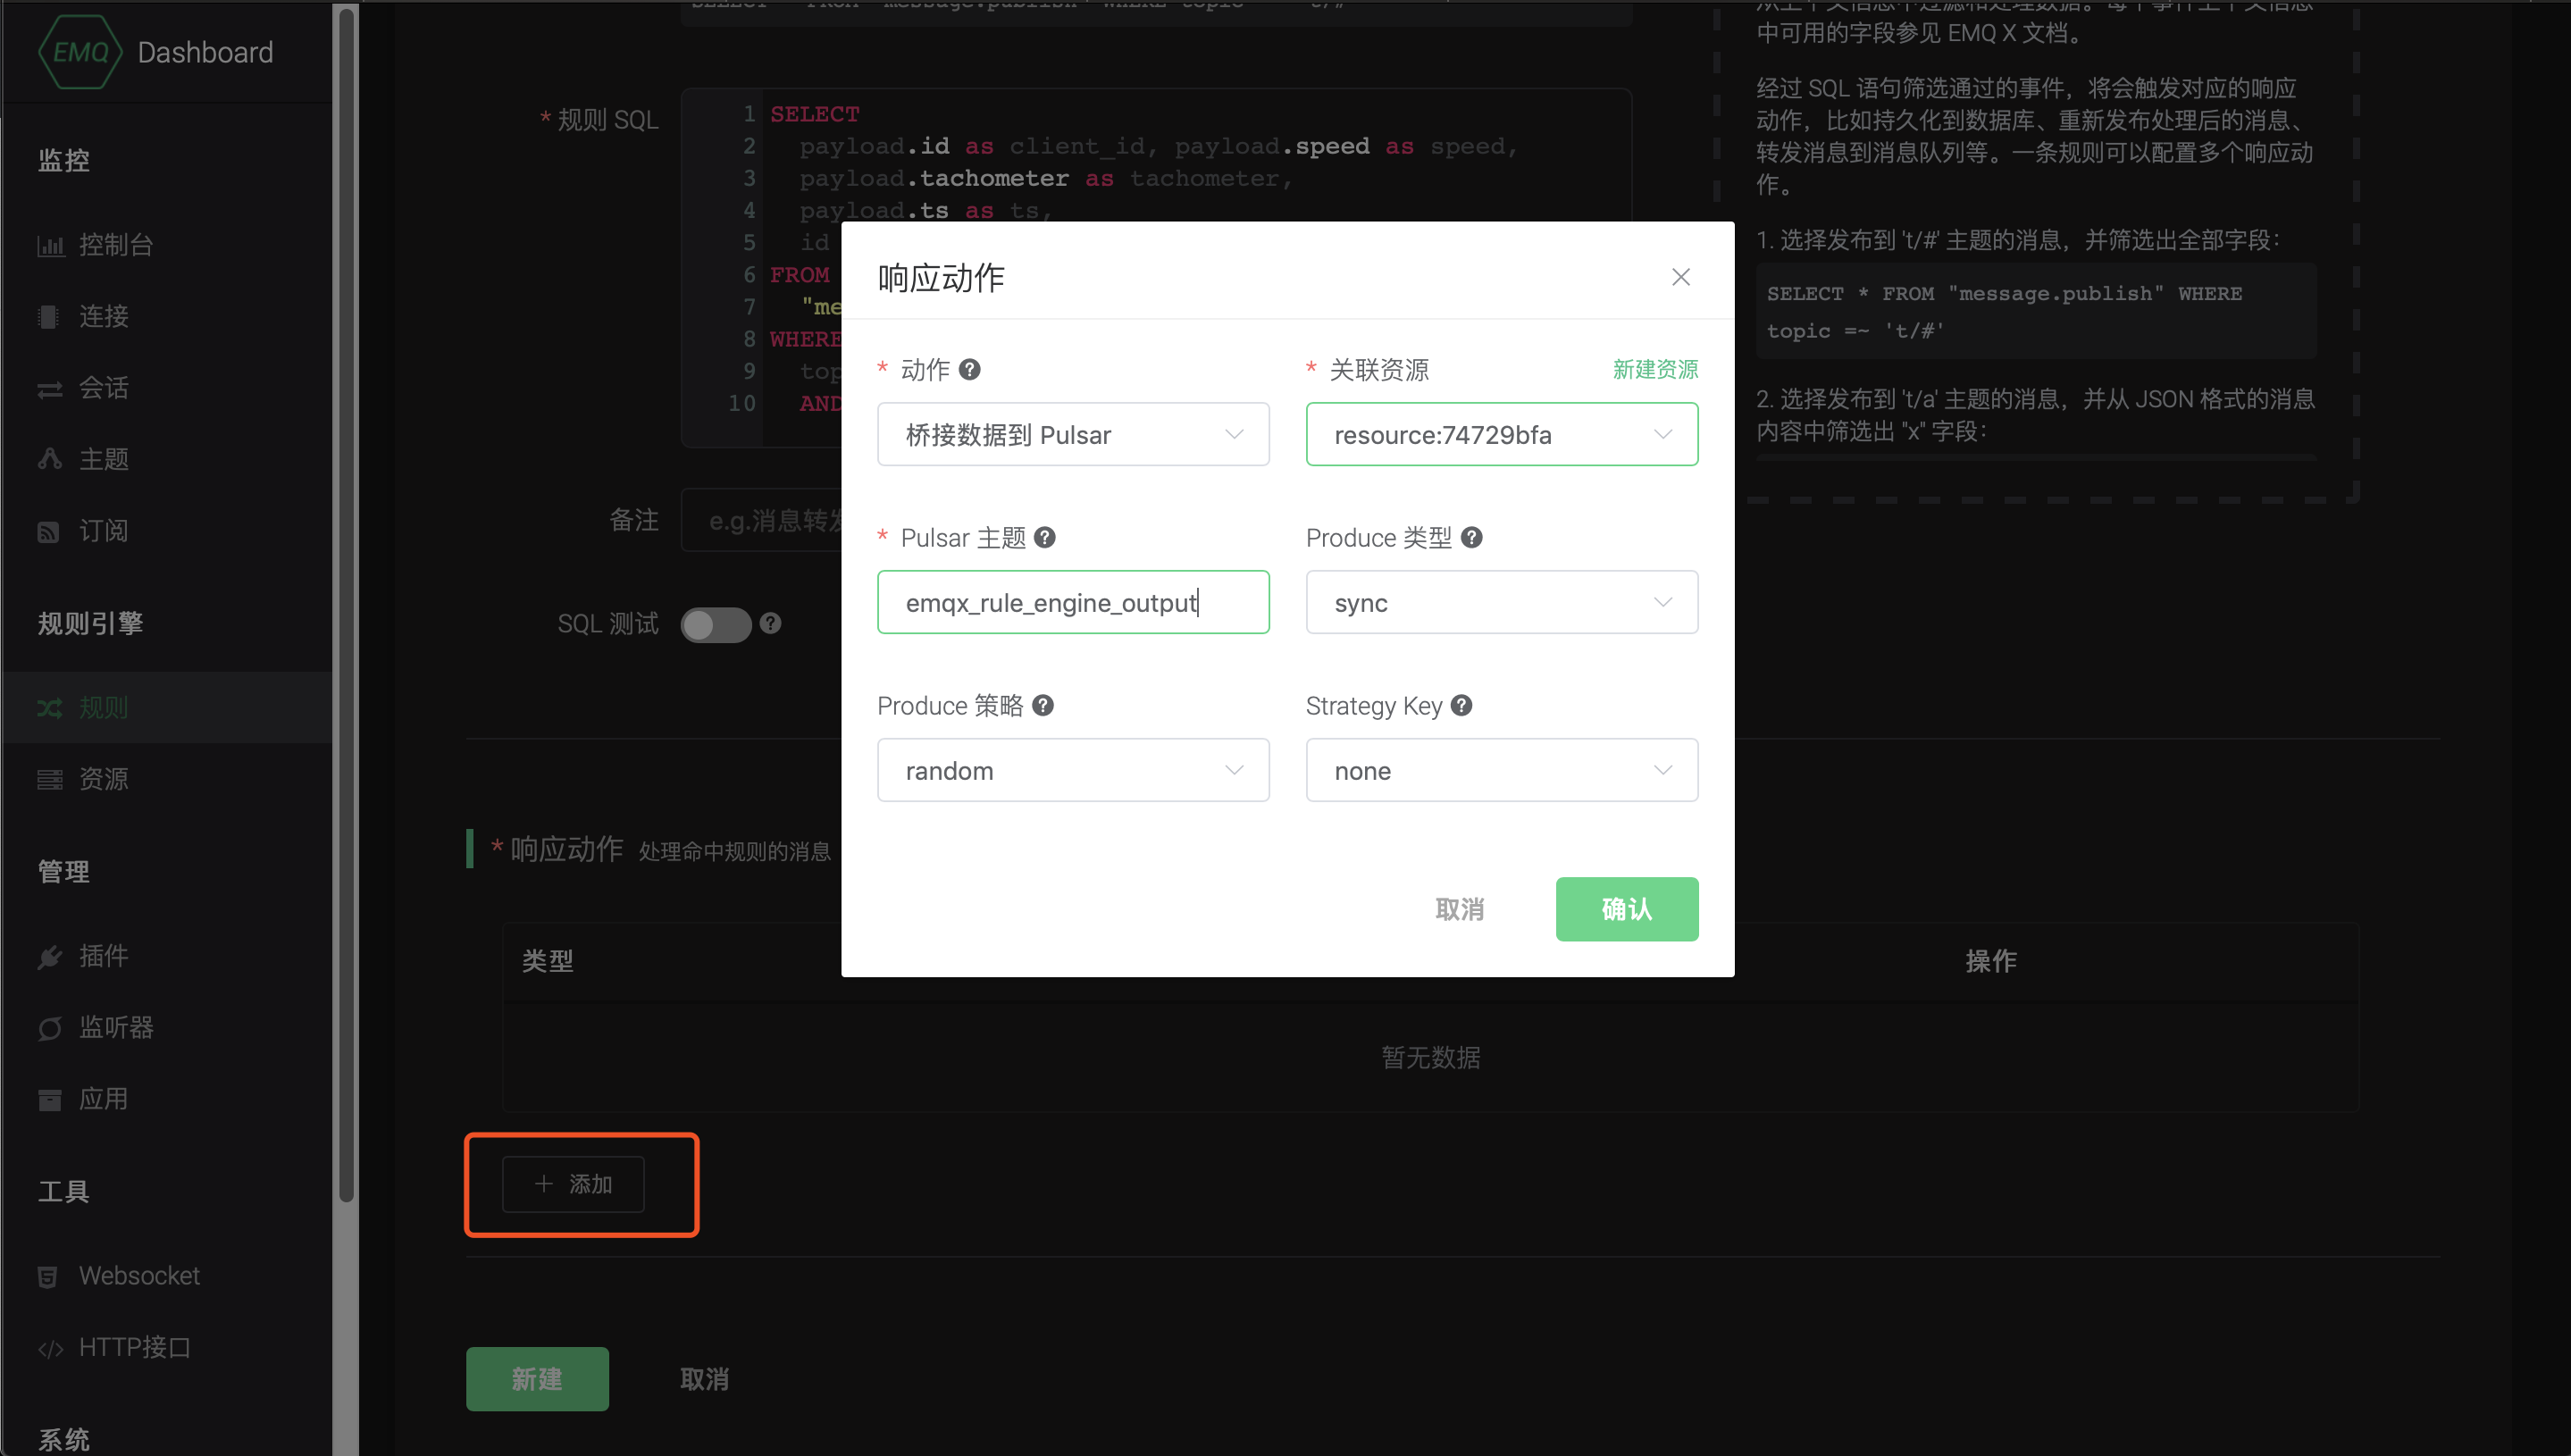Image resolution: width=2571 pixels, height=1456 pixels.
Task: Click the EMQ logo in the sidebar
Action: tap(80, 52)
